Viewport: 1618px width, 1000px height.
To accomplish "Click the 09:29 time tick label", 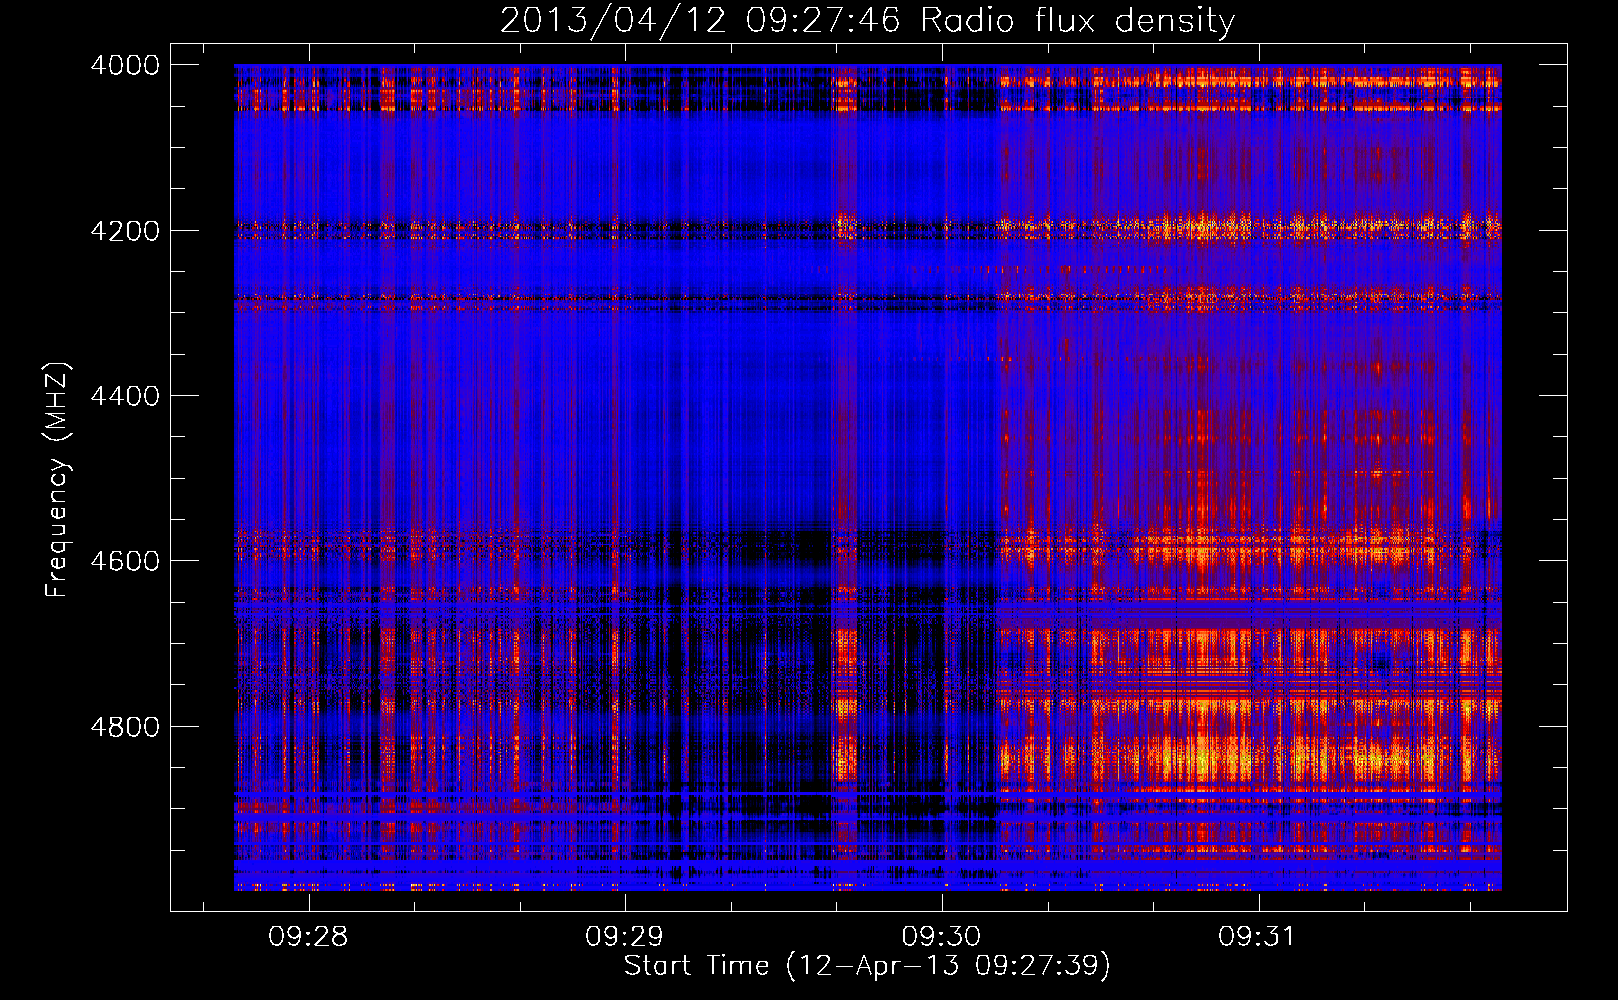I will (x=624, y=936).
